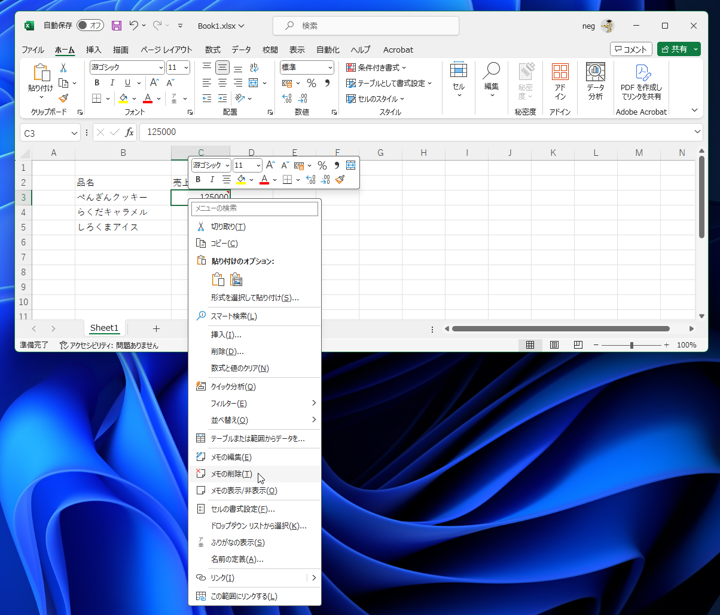Toggle wrap text icon in ribbon
Screen dimensions: 720x615
click(254, 68)
